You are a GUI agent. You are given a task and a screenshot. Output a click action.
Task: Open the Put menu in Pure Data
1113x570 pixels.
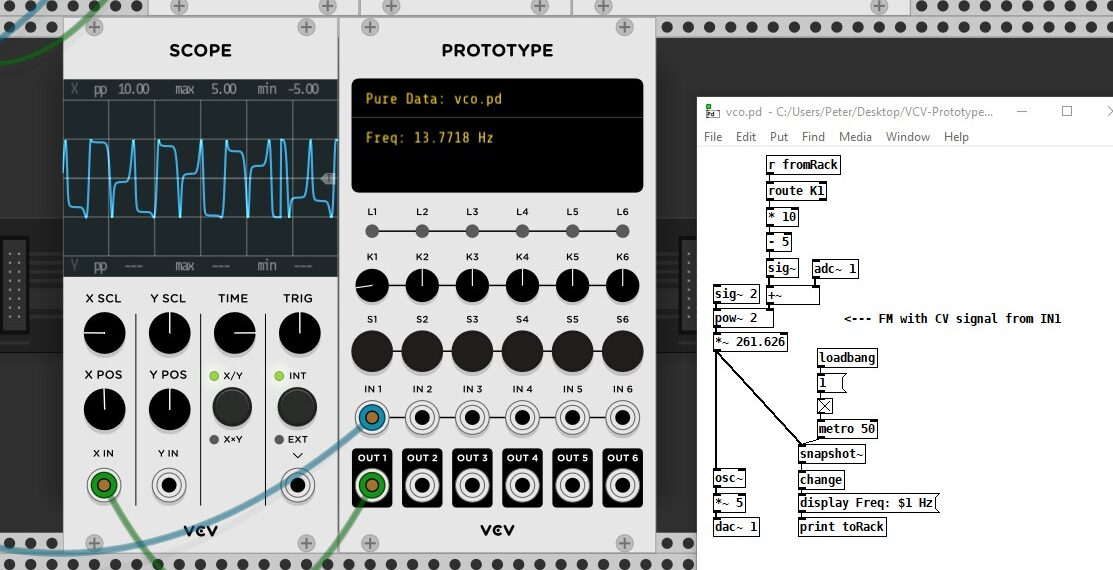tap(779, 137)
